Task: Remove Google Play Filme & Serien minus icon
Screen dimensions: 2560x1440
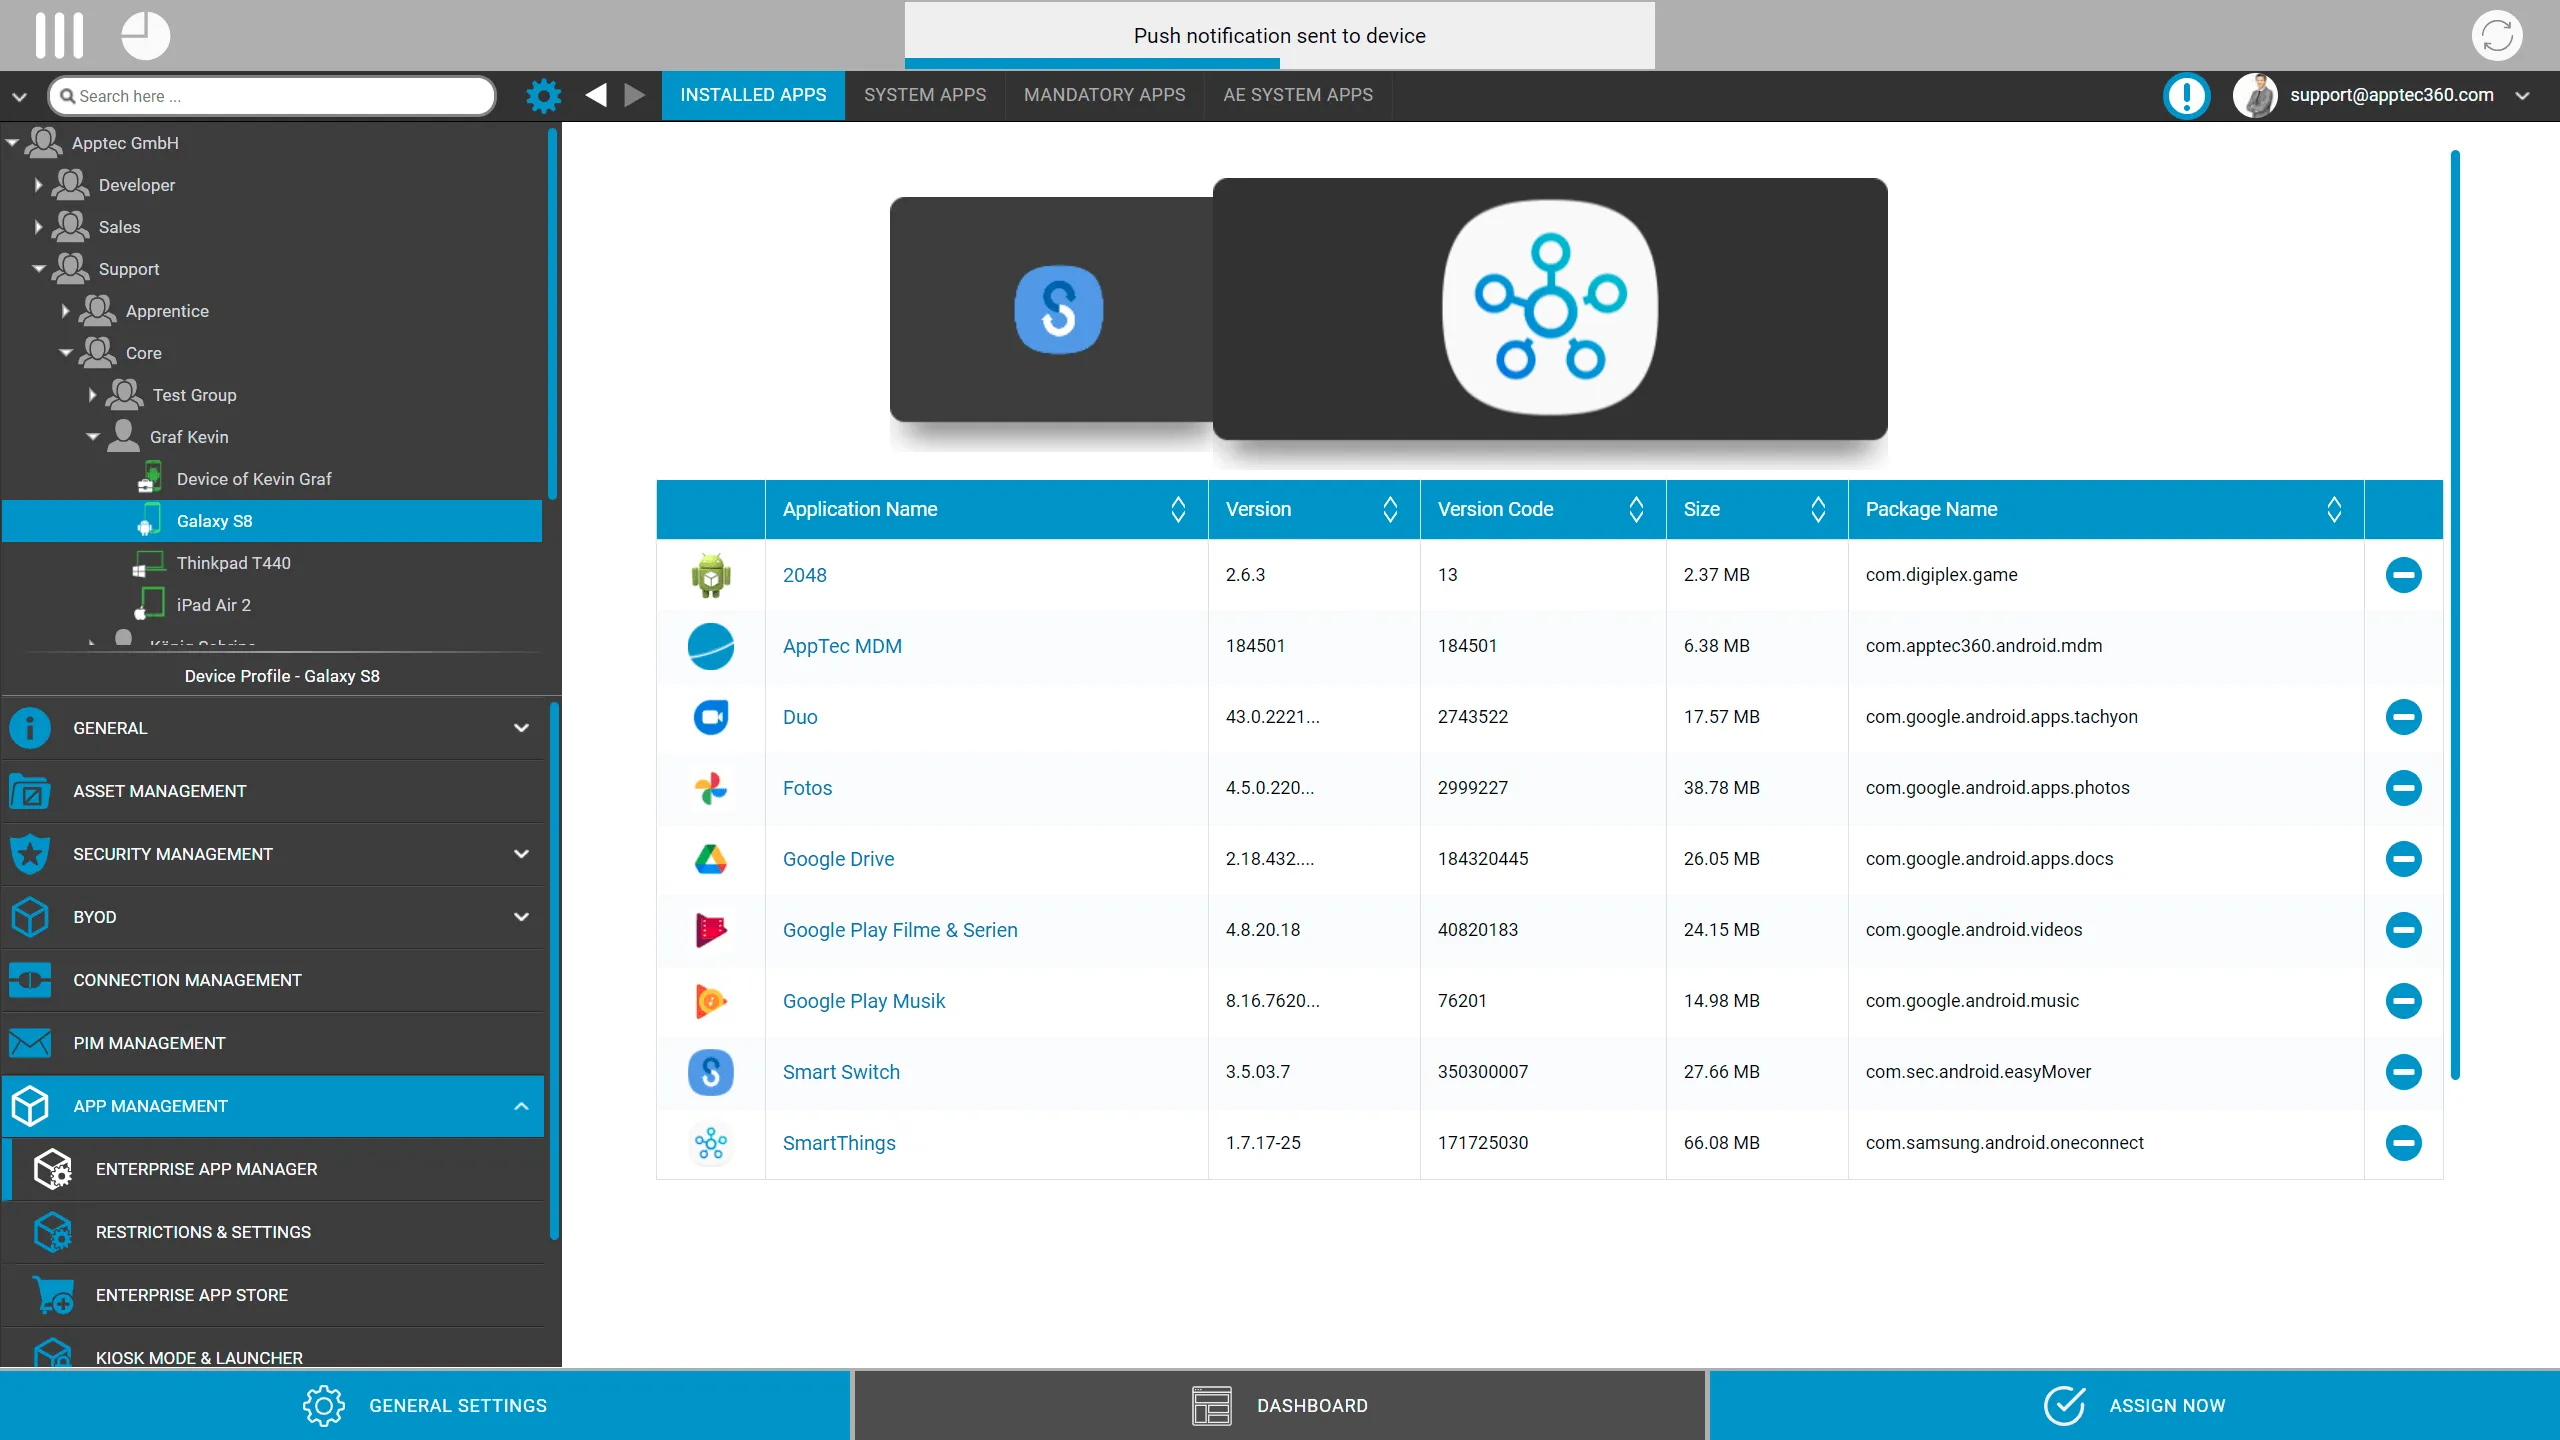Action: tap(2403, 930)
